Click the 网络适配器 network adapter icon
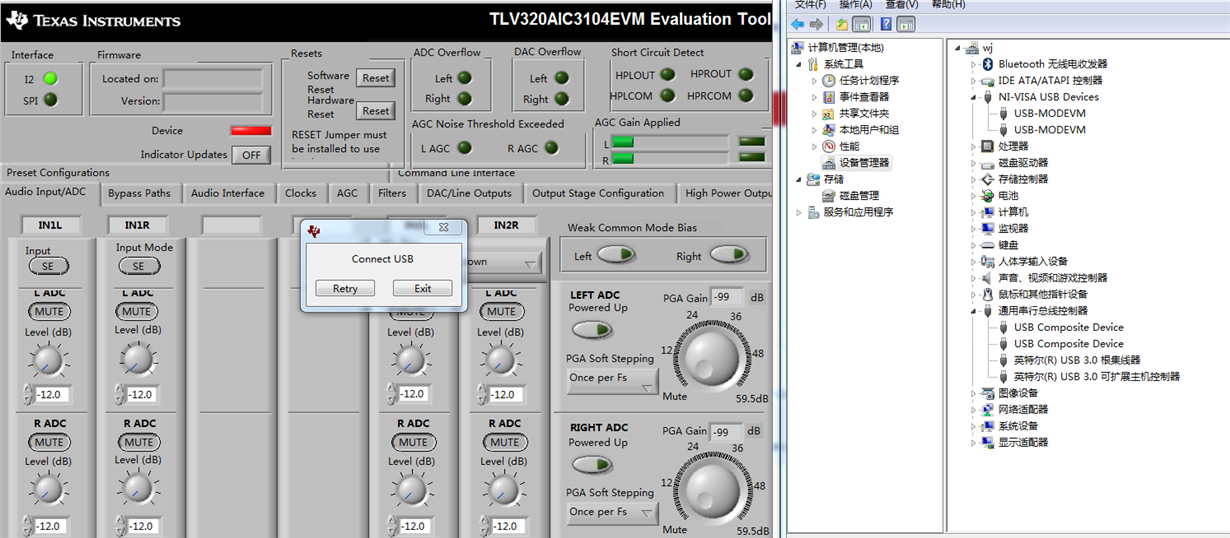 (988, 409)
